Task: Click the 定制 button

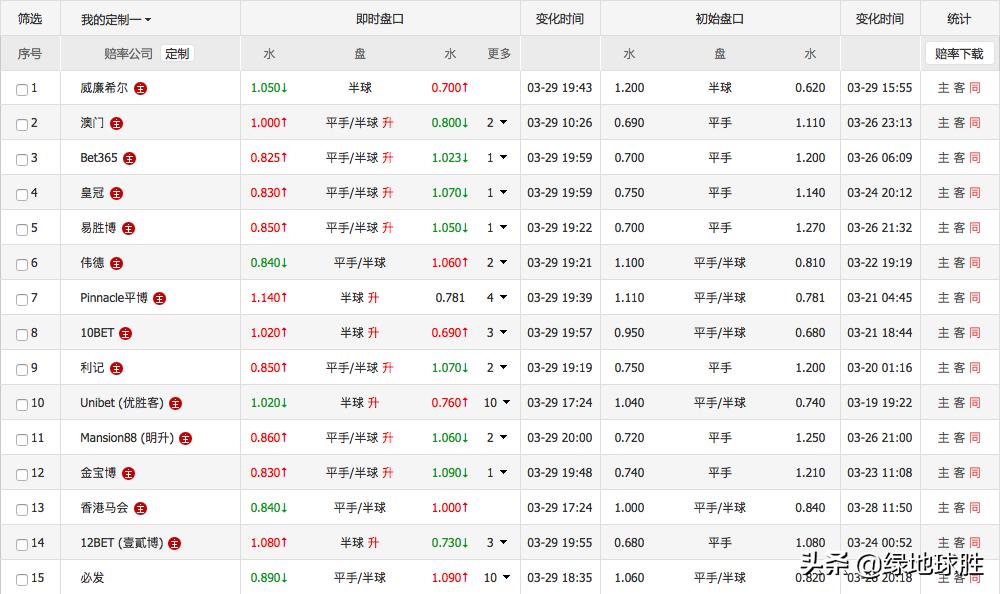Action: tap(177, 54)
